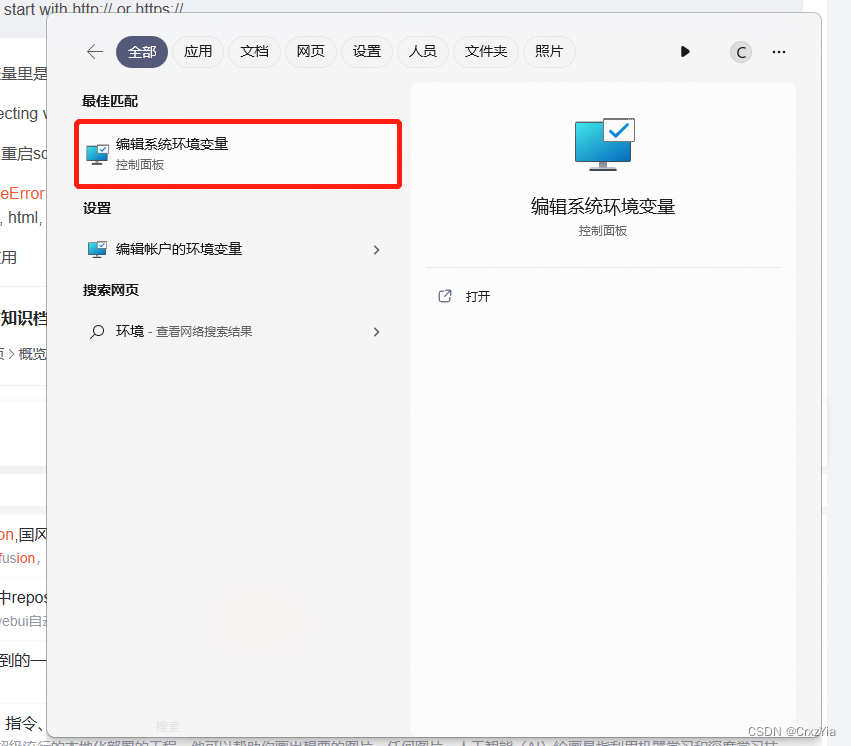The image size is (851, 746).
Task: Expand the 编辑帐户的环境变量 chevron
Action: pyautogui.click(x=377, y=249)
